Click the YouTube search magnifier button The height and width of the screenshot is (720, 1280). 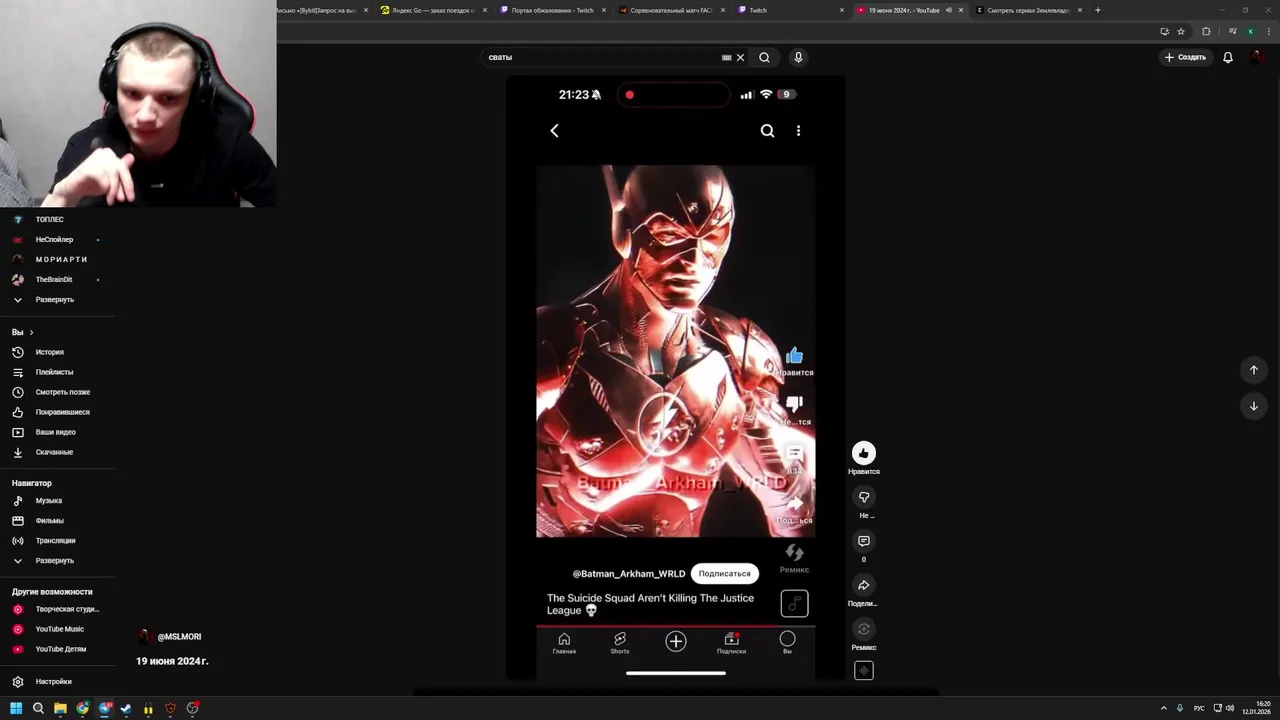764,57
